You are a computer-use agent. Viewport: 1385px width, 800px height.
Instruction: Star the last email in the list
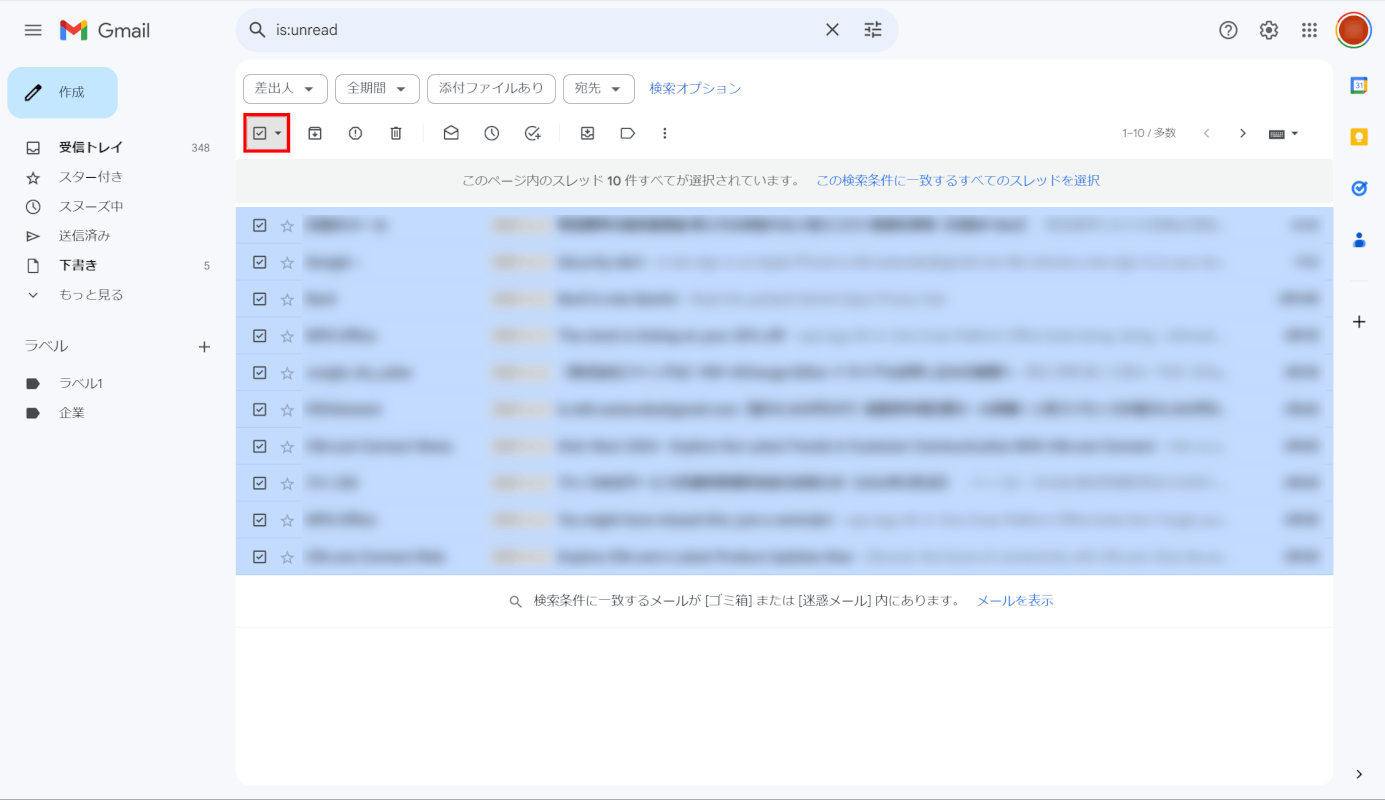287,557
